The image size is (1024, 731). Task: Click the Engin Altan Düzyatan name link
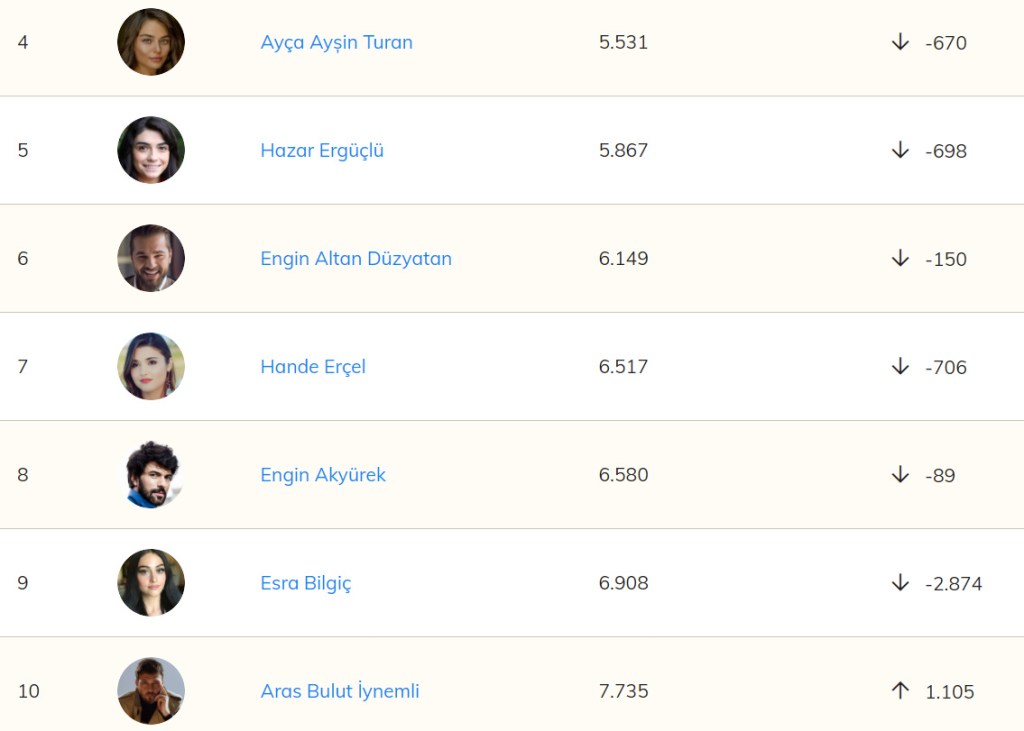click(356, 258)
